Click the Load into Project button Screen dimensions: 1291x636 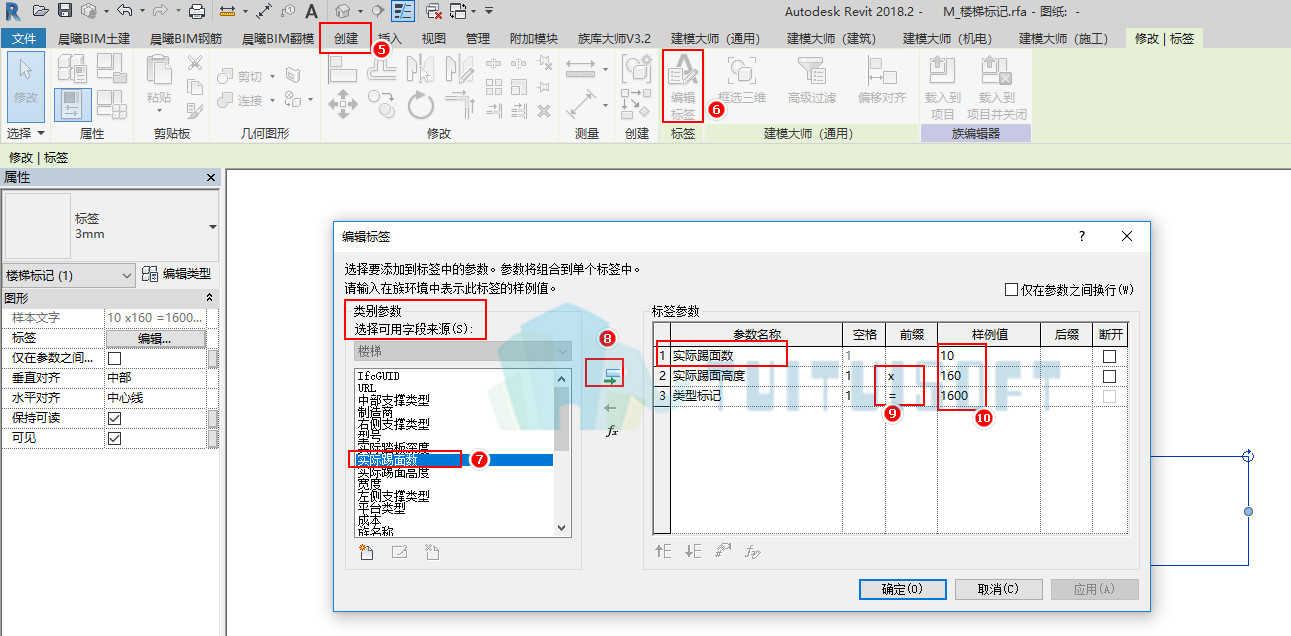pyautogui.click(x=942, y=86)
